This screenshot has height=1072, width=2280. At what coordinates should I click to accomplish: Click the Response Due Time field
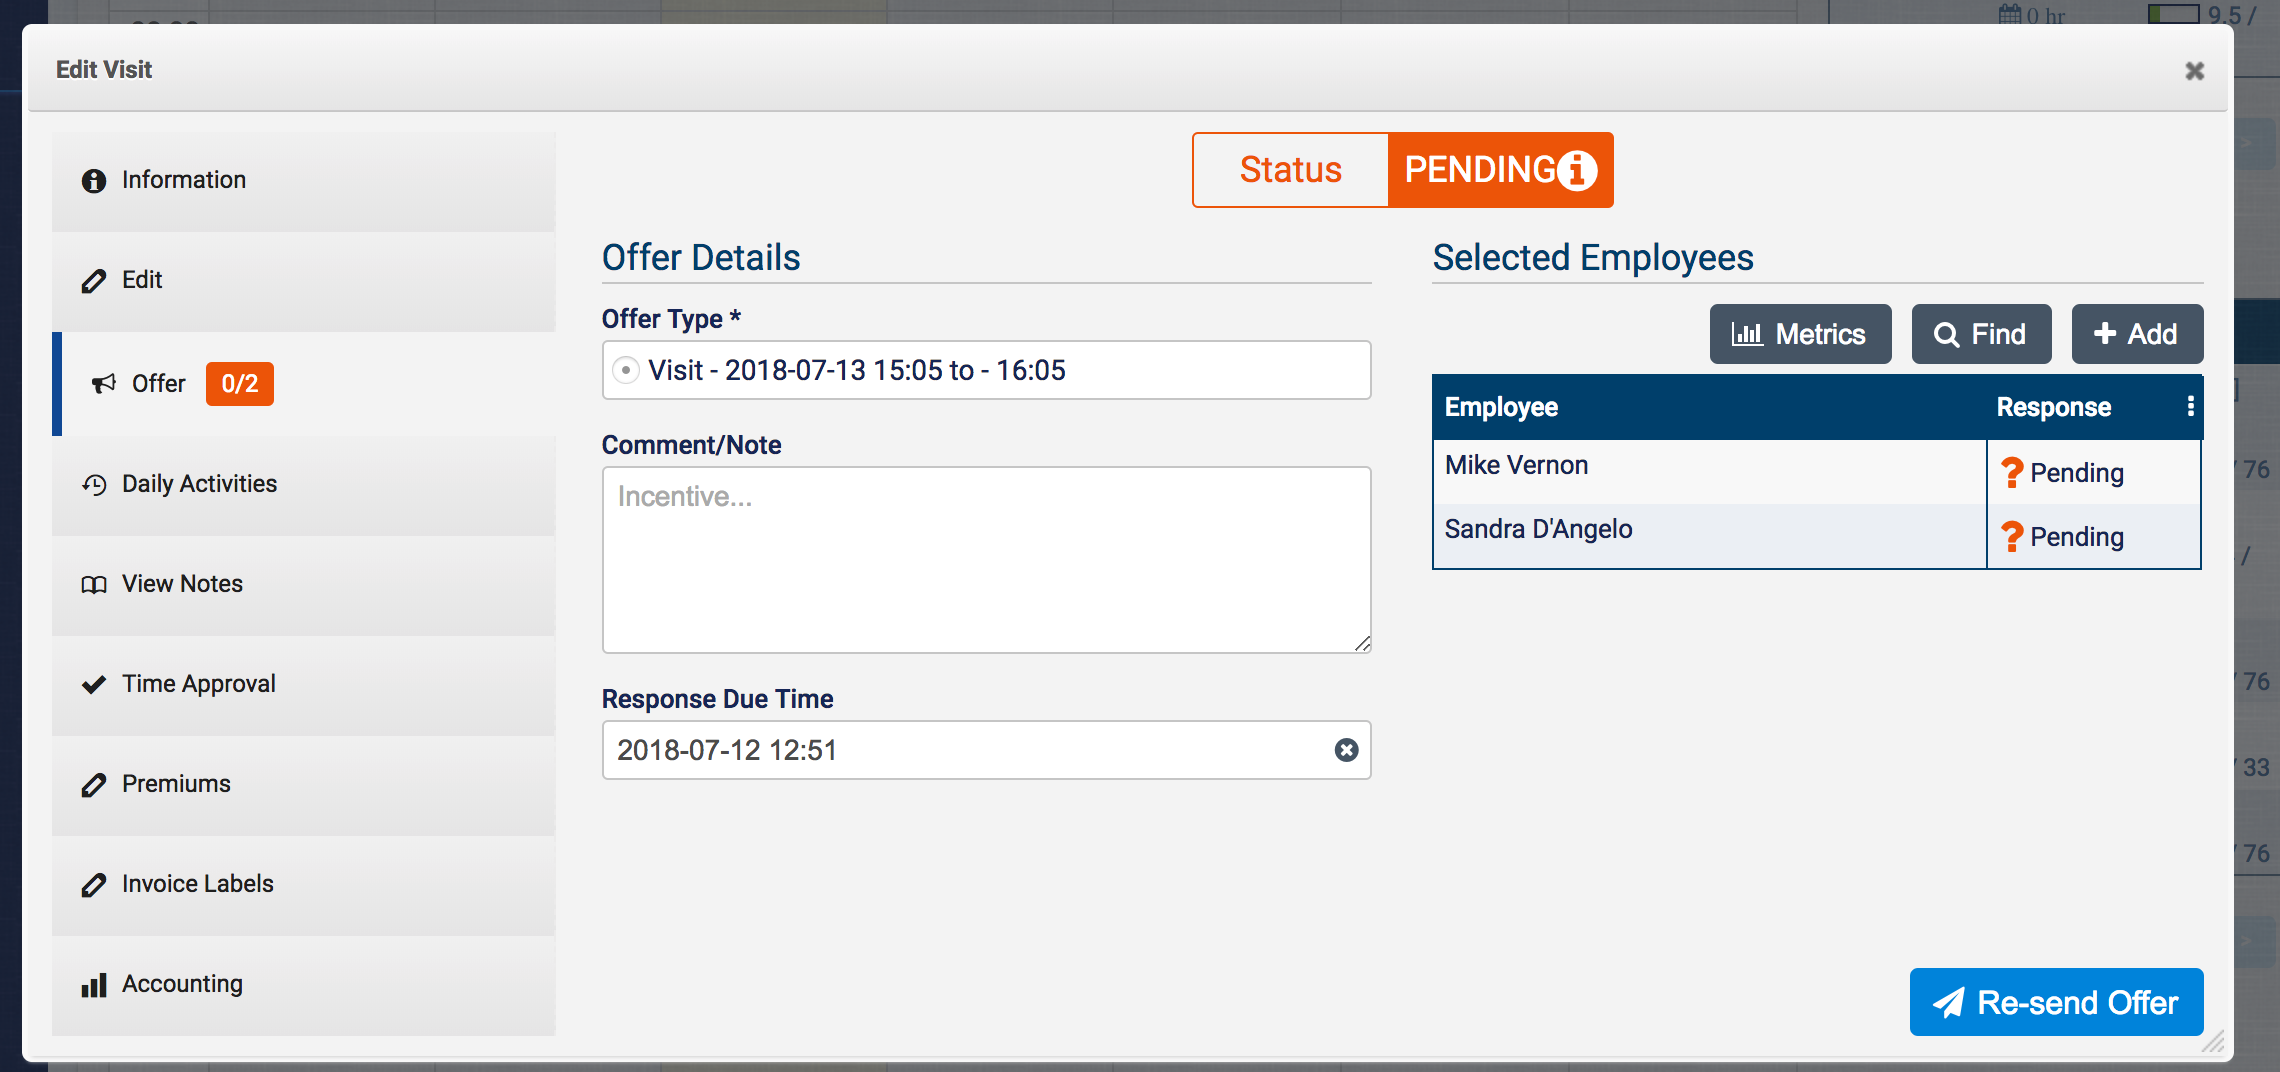click(x=960, y=750)
